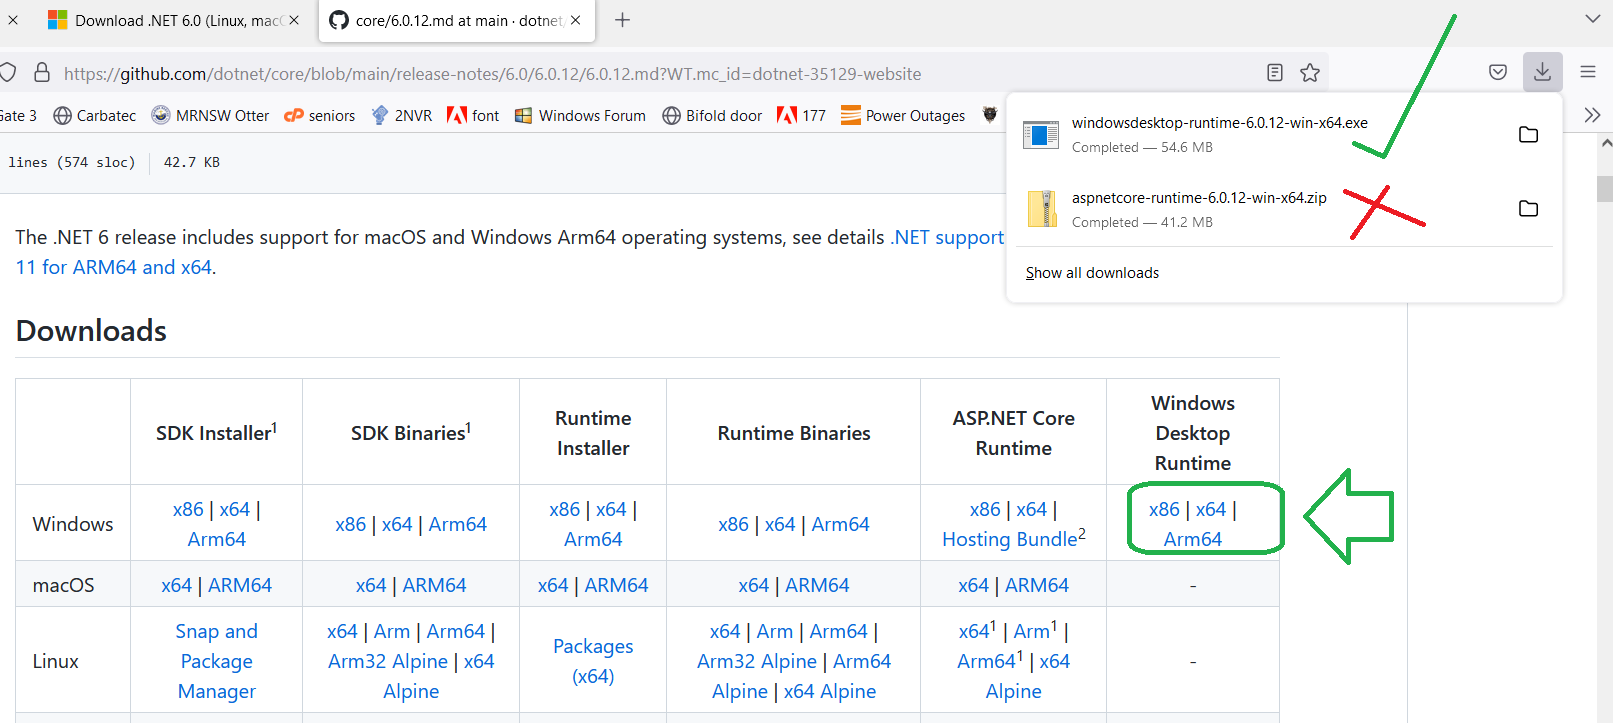Screen dimensions: 1613x723
Task: Click the site padlock security icon
Action: pos(42,73)
